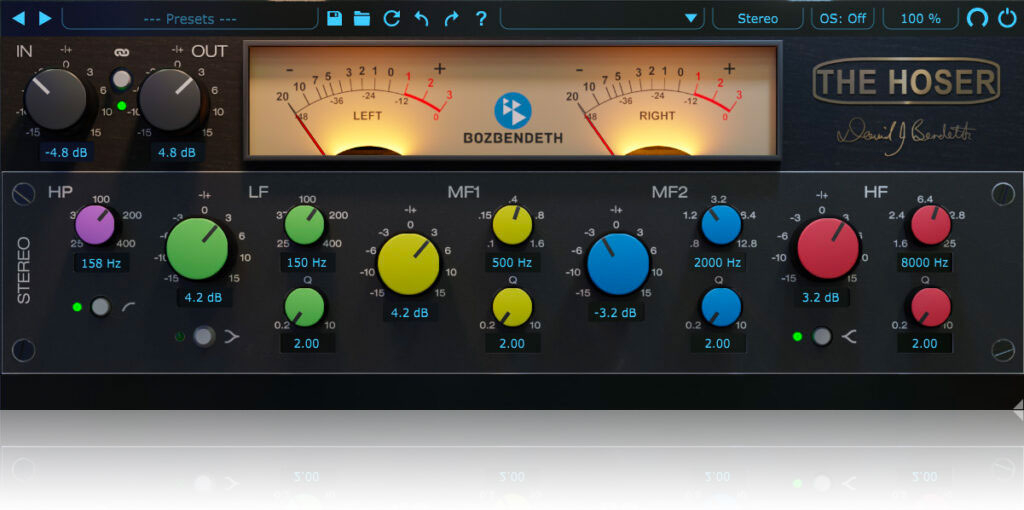Open help via the question mark icon

[481, 18]
